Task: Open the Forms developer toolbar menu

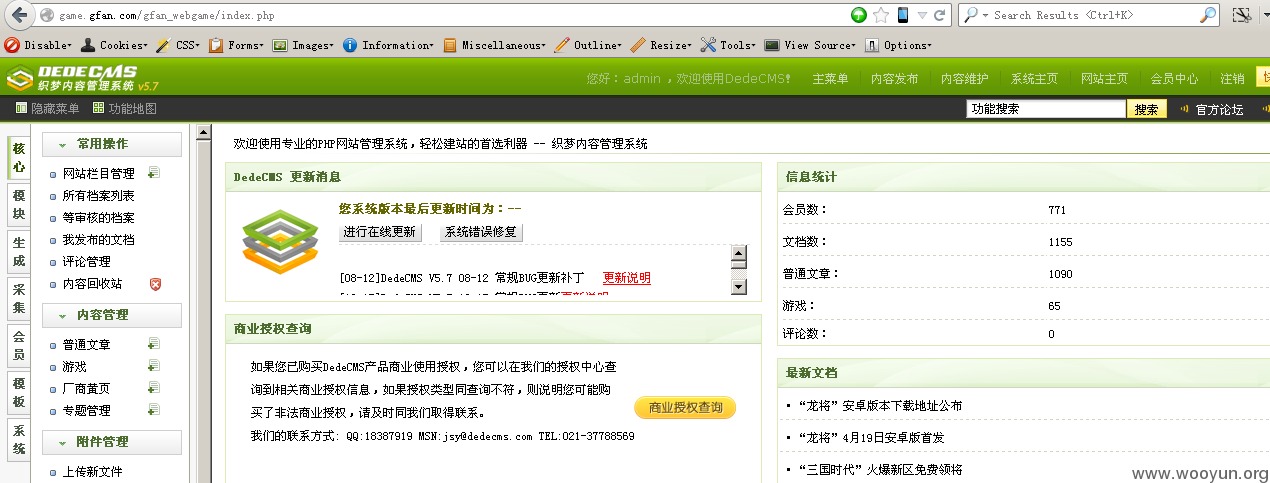Action: pos(236,45)
